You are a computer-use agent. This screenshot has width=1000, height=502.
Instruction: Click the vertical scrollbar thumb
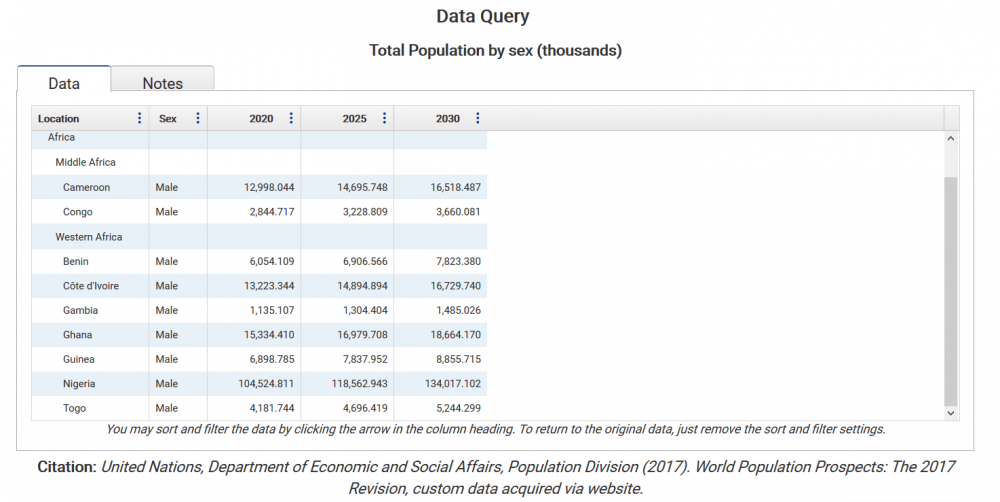coord(951,292)
